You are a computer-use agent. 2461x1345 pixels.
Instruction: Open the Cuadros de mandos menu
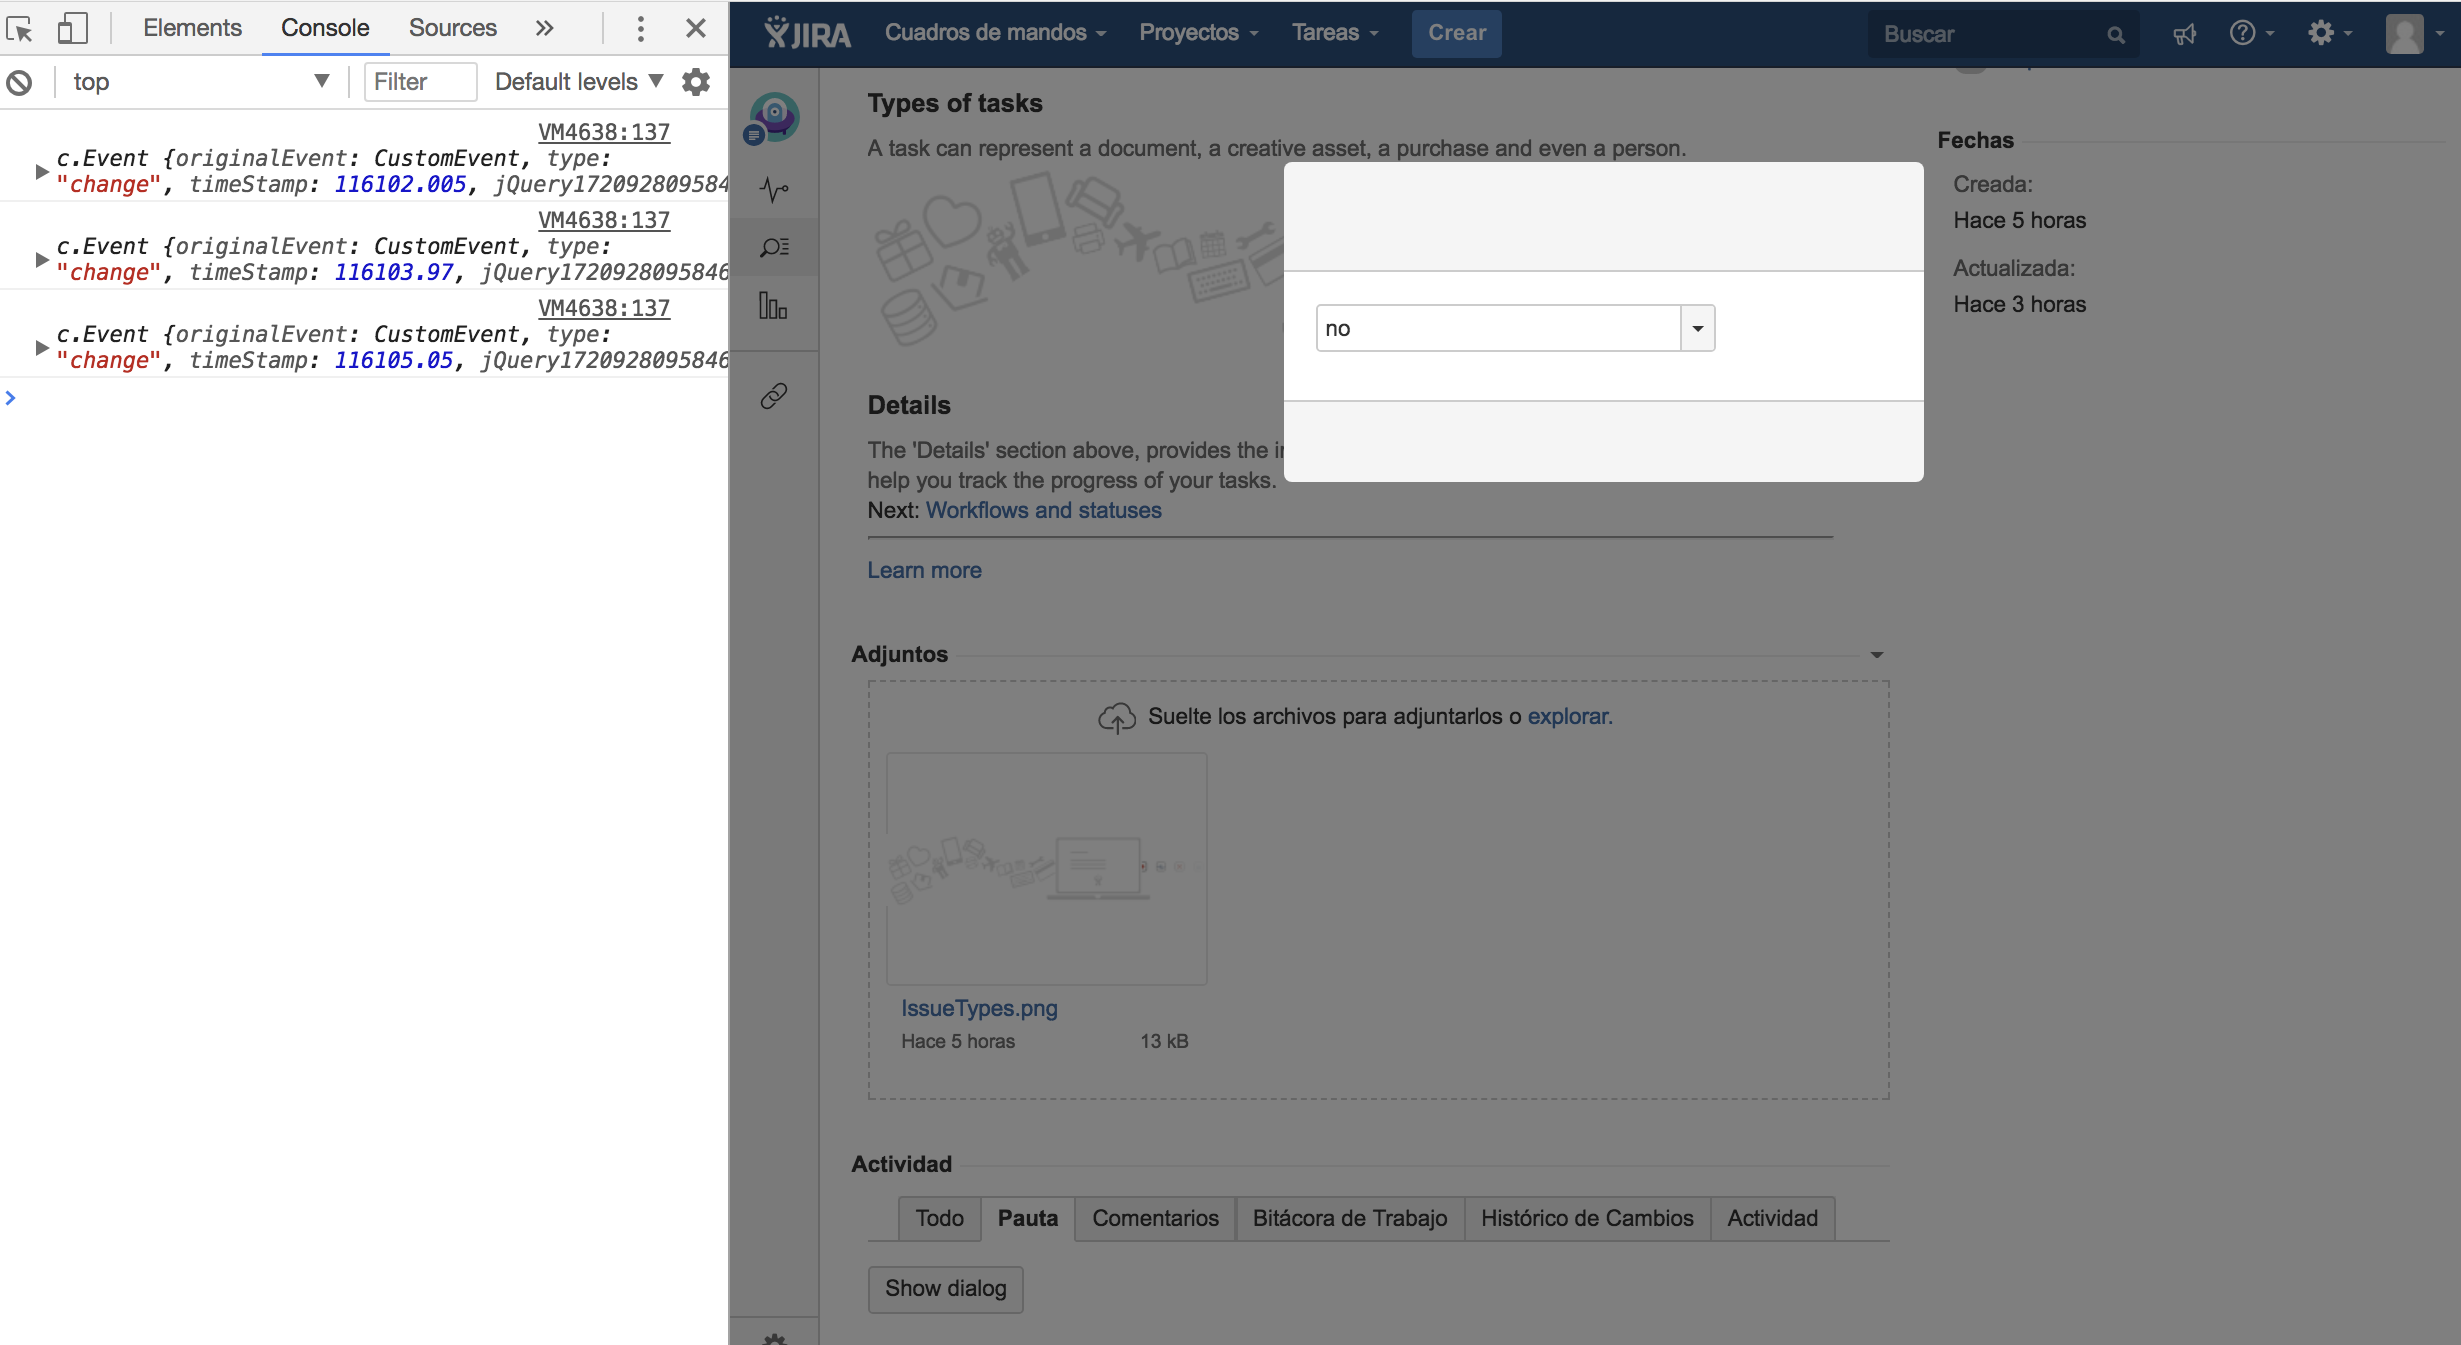pos(995,33)
